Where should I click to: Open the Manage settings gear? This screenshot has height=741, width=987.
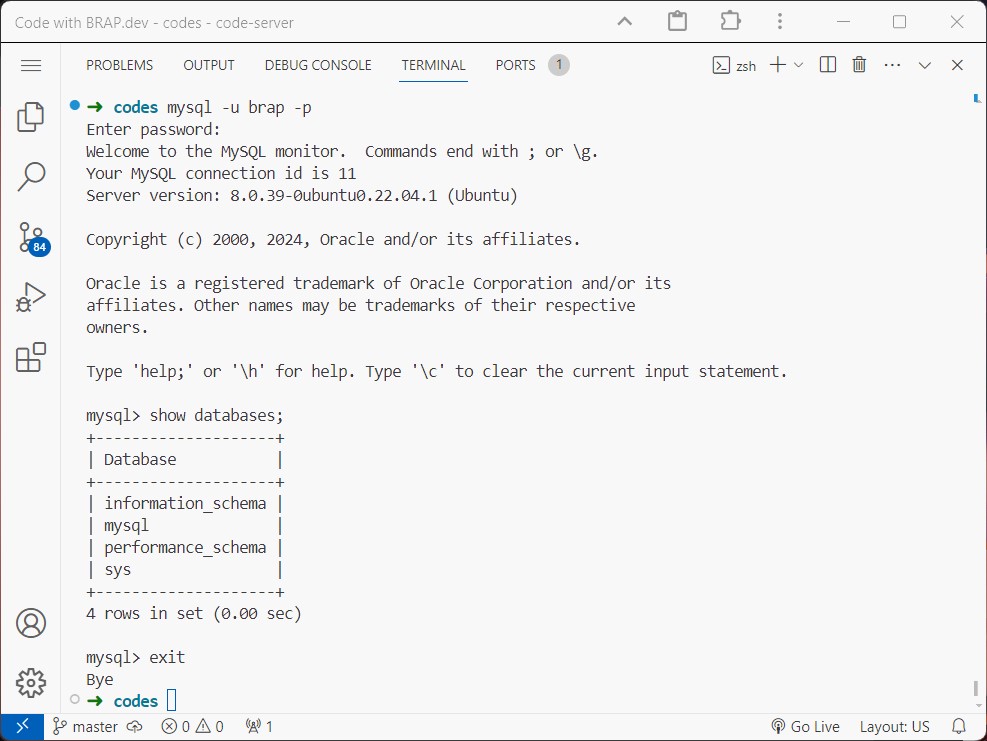30,682
